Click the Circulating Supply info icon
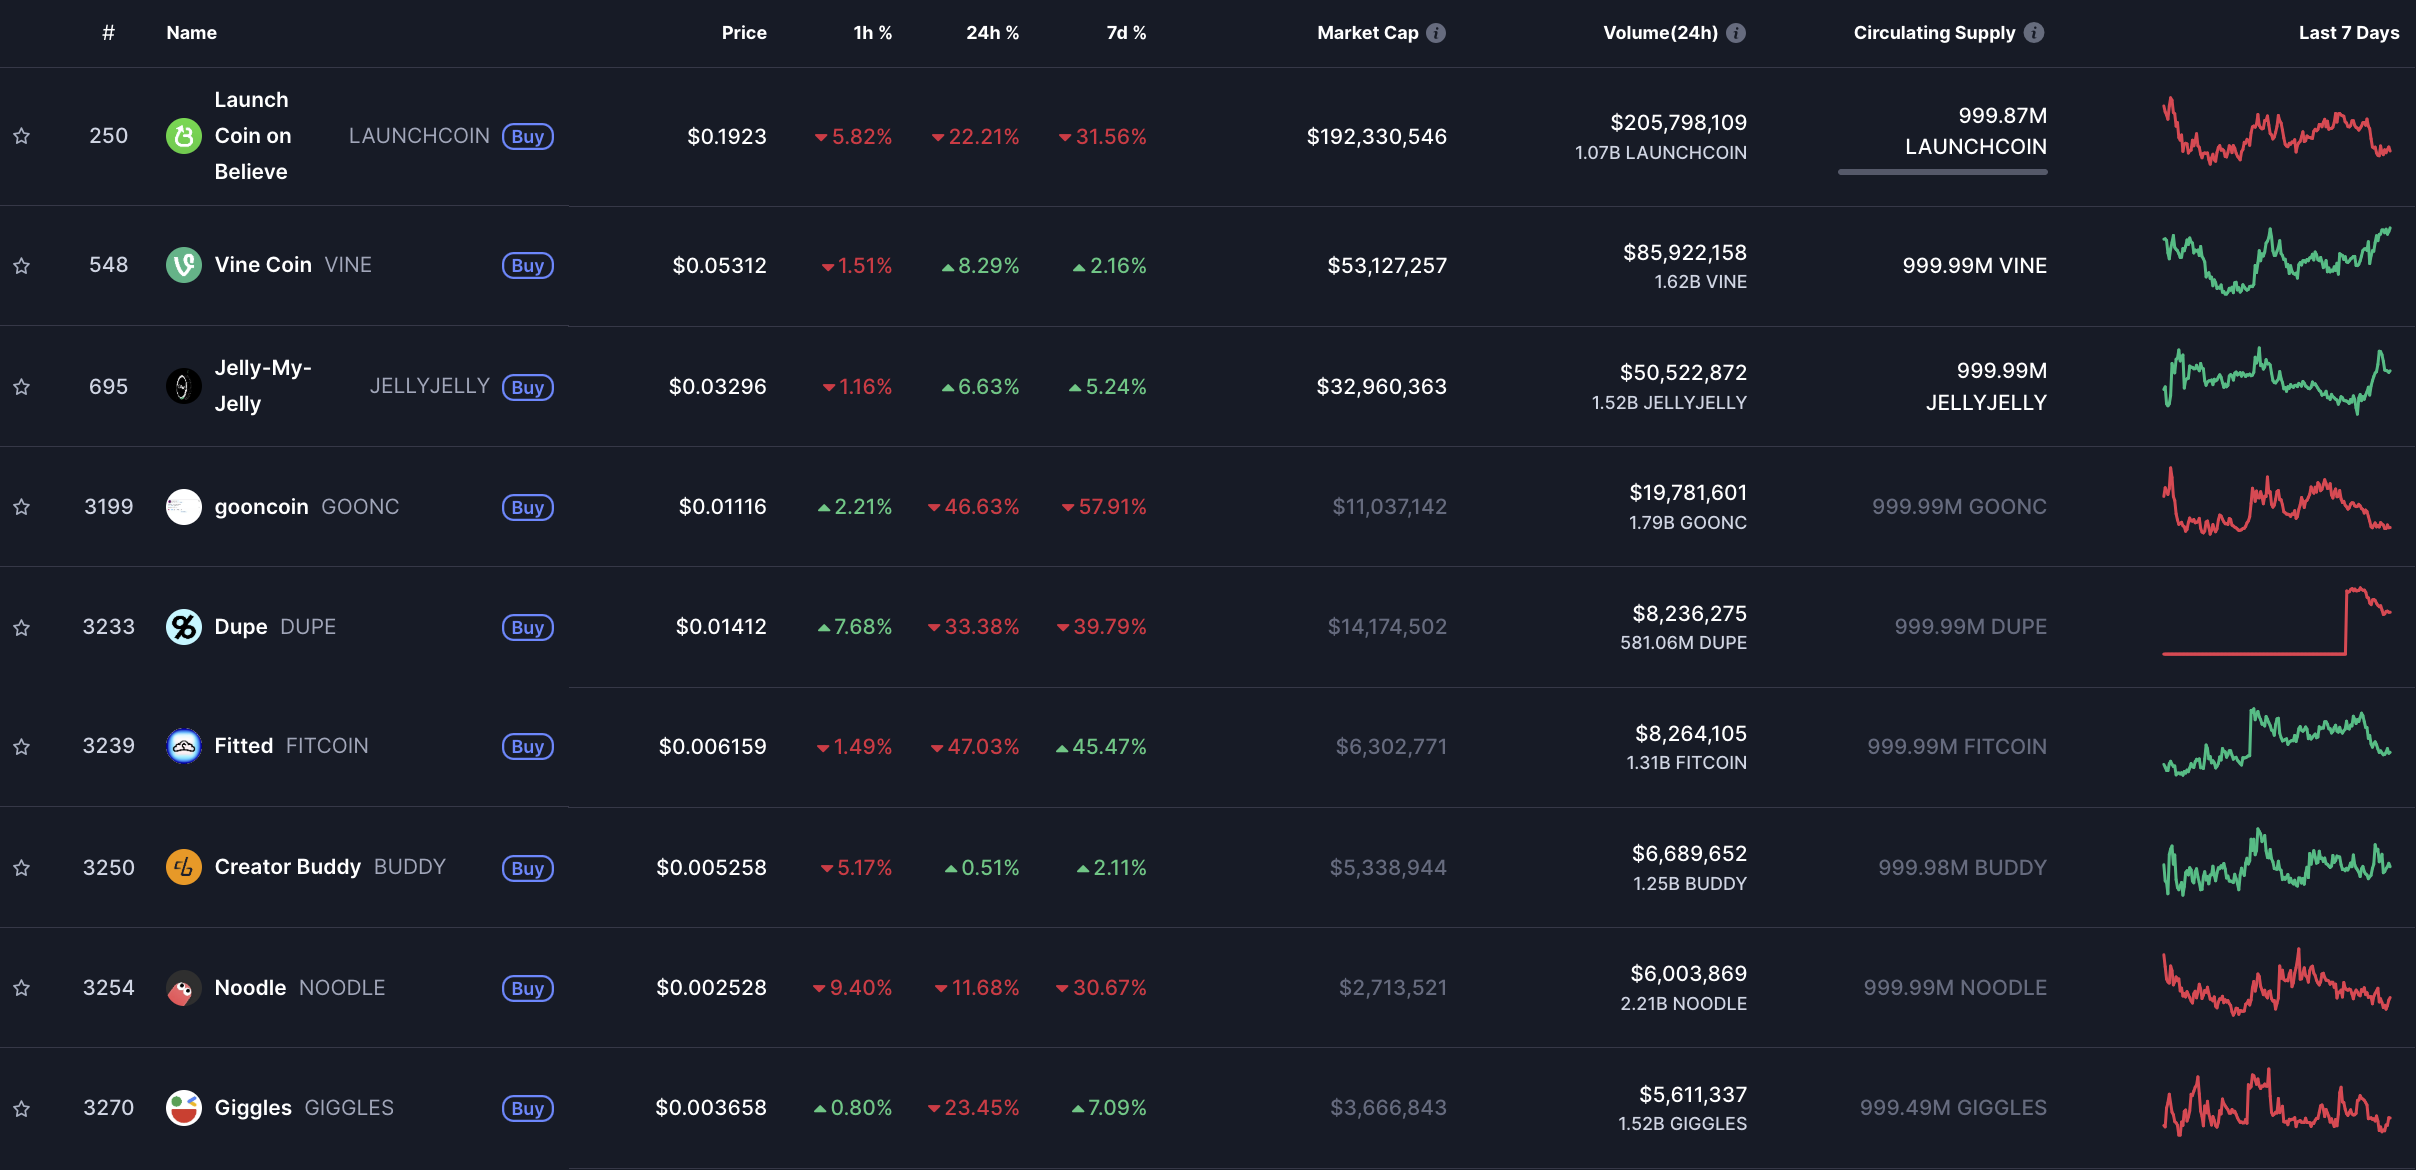The width and height of the screenshot is (2416, 1170). (2034, 33)
